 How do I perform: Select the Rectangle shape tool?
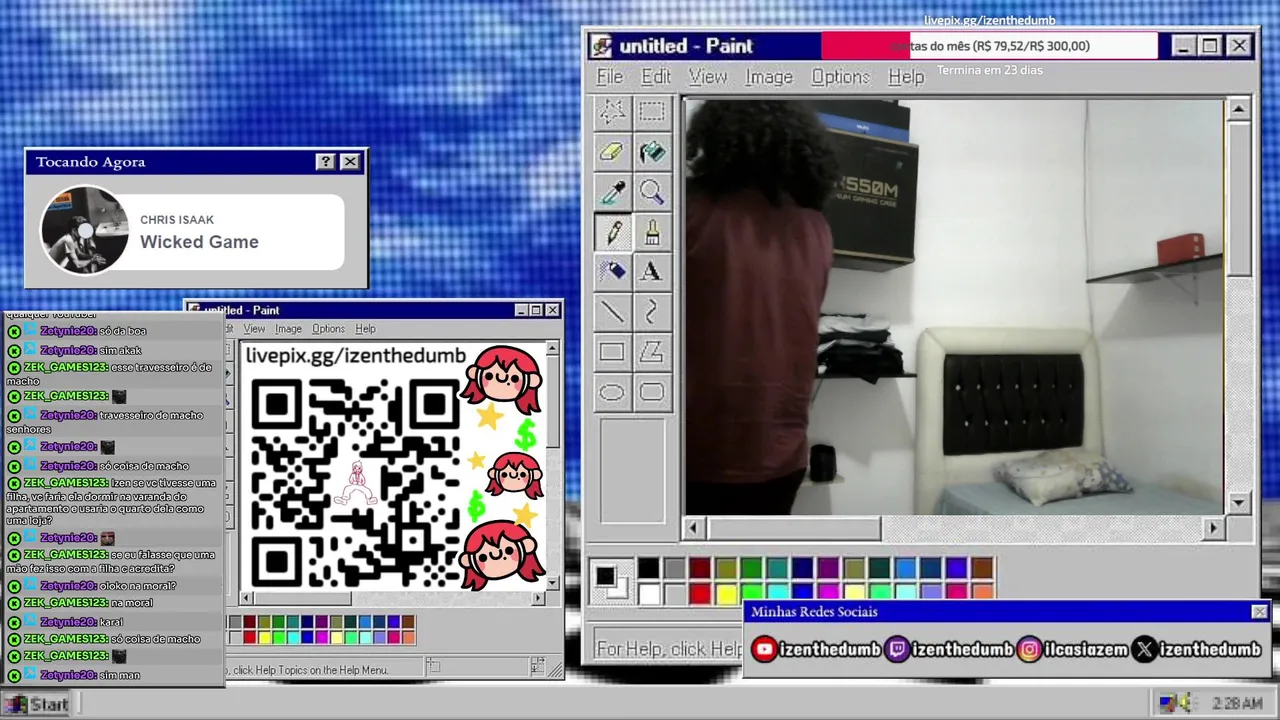[612, 352]
